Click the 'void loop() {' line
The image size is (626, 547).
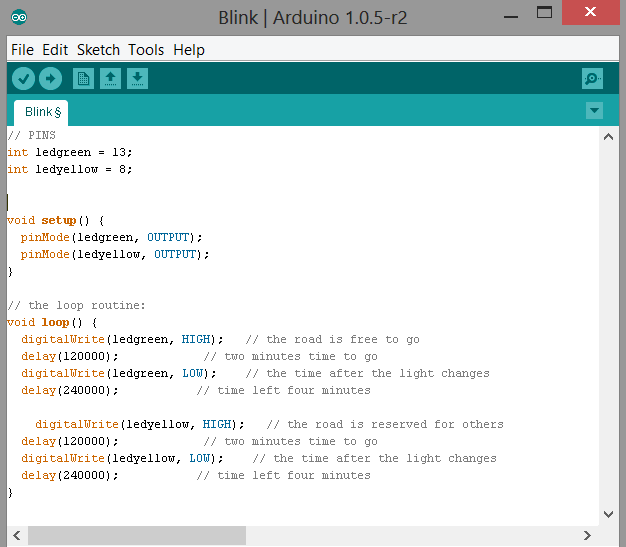(x=52, y=323)
